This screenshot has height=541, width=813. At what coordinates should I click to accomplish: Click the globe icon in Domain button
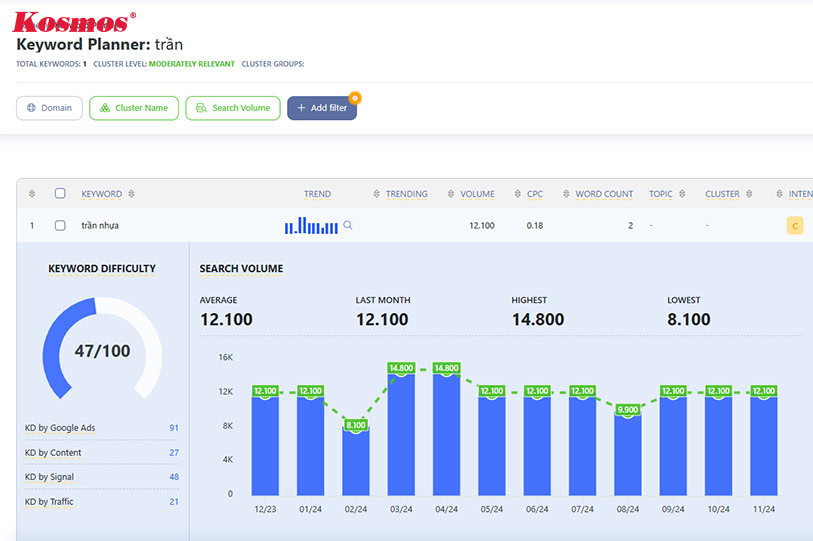coord(31,108)
